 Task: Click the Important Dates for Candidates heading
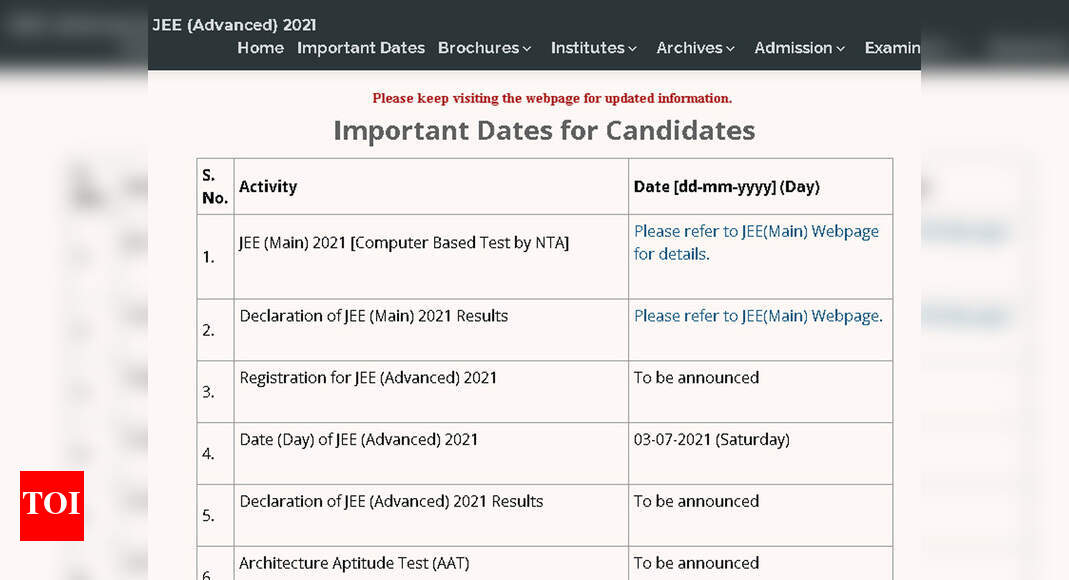pyautogui.click(x=544, y=130)
